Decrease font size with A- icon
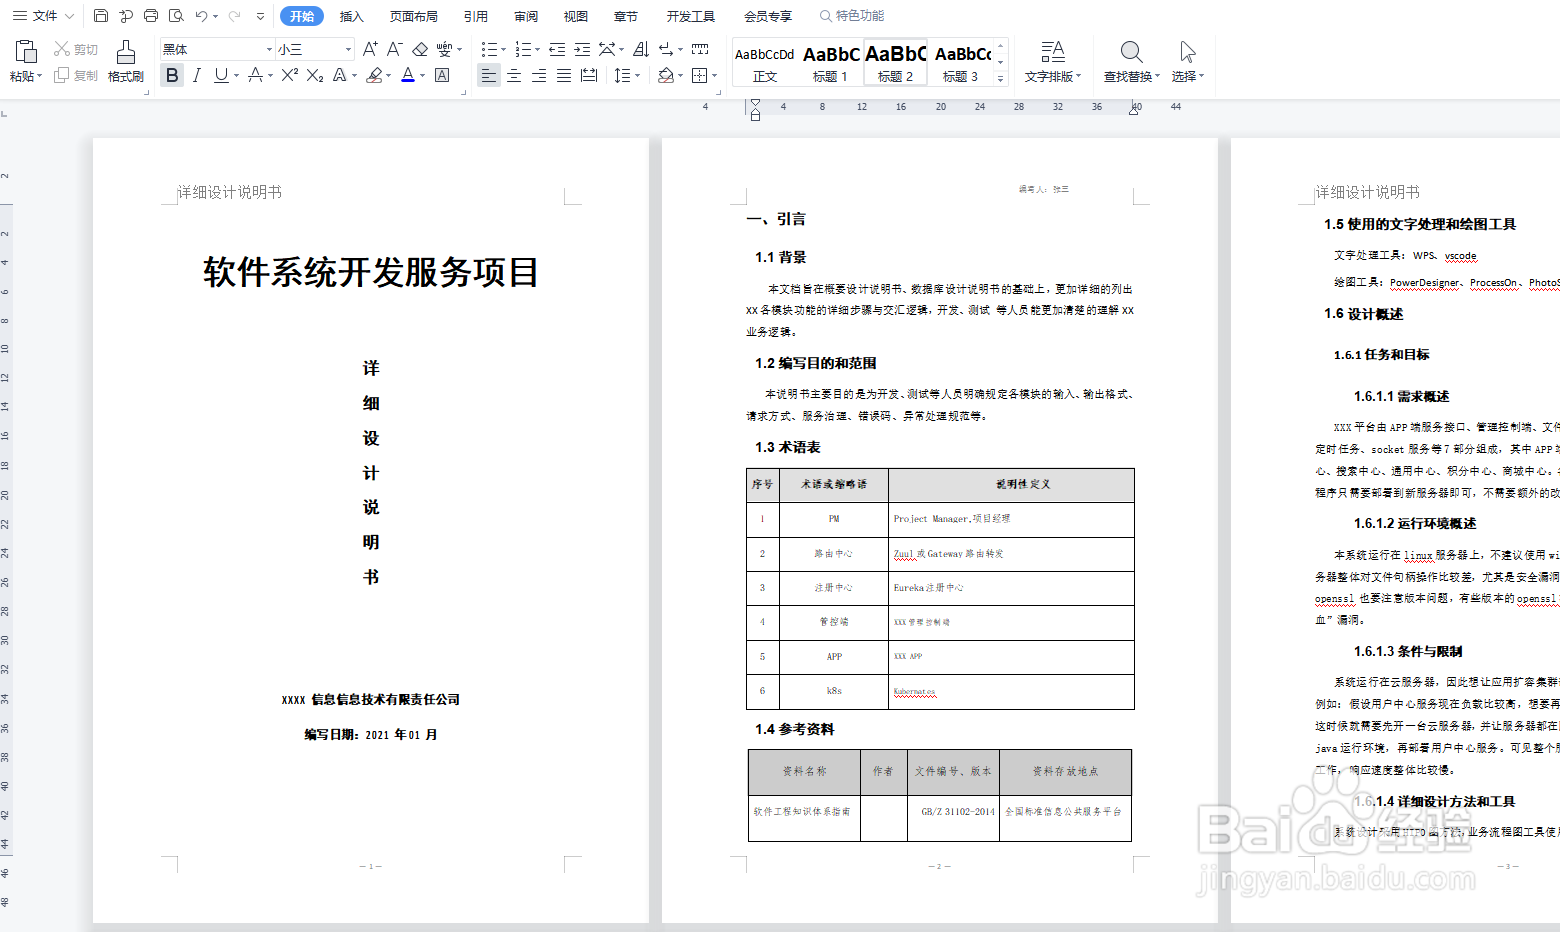Screen dimensions: 1560x932 click(394, 49)
